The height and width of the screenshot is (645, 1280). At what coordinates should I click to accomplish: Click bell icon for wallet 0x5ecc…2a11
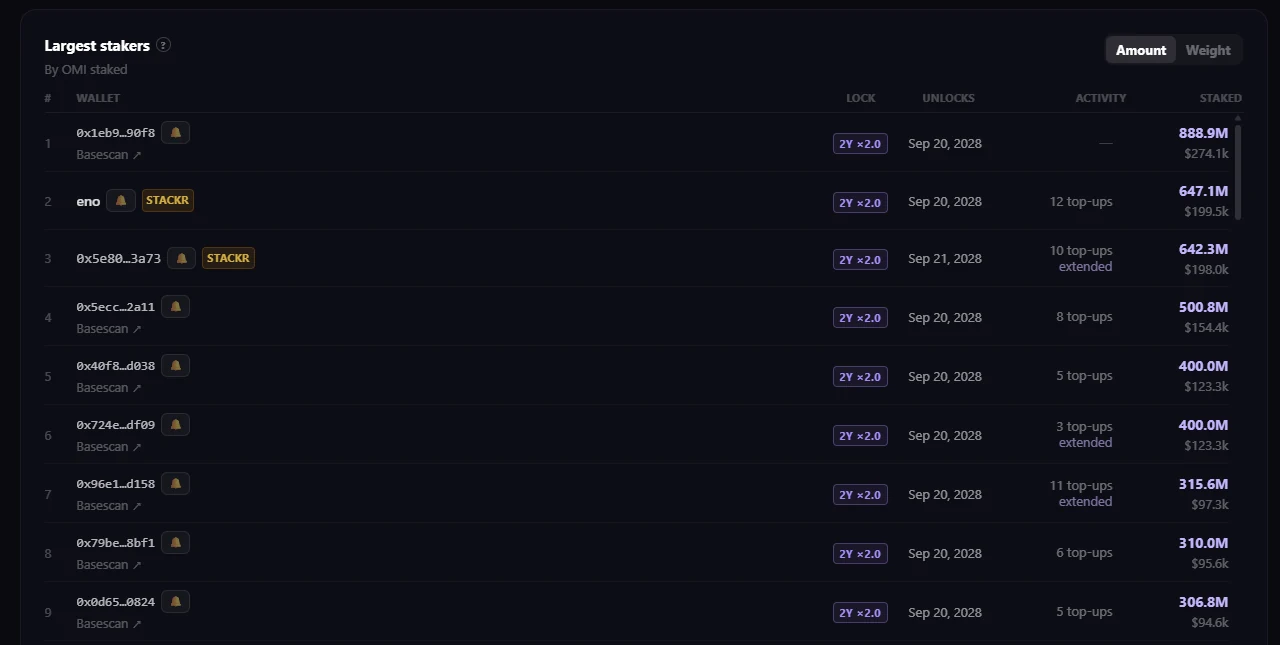click(175, 306)
